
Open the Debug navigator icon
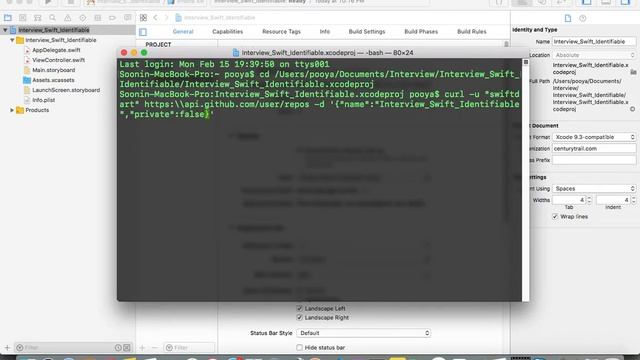pos(98,18)
